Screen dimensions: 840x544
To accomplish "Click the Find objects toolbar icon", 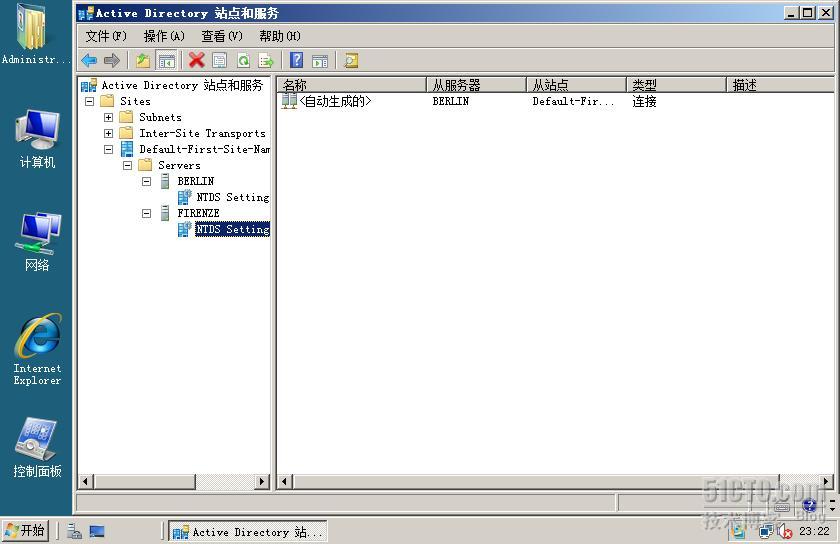I will pos(351,61).
